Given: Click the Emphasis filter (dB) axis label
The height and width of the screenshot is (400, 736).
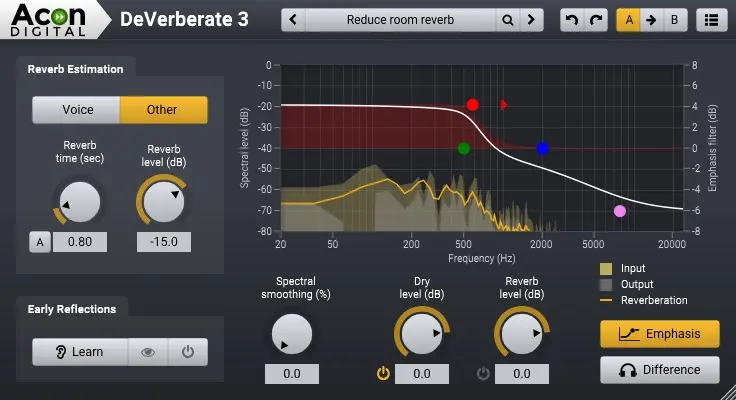Looking at the screenshot, I should click(x=713, y=148).
